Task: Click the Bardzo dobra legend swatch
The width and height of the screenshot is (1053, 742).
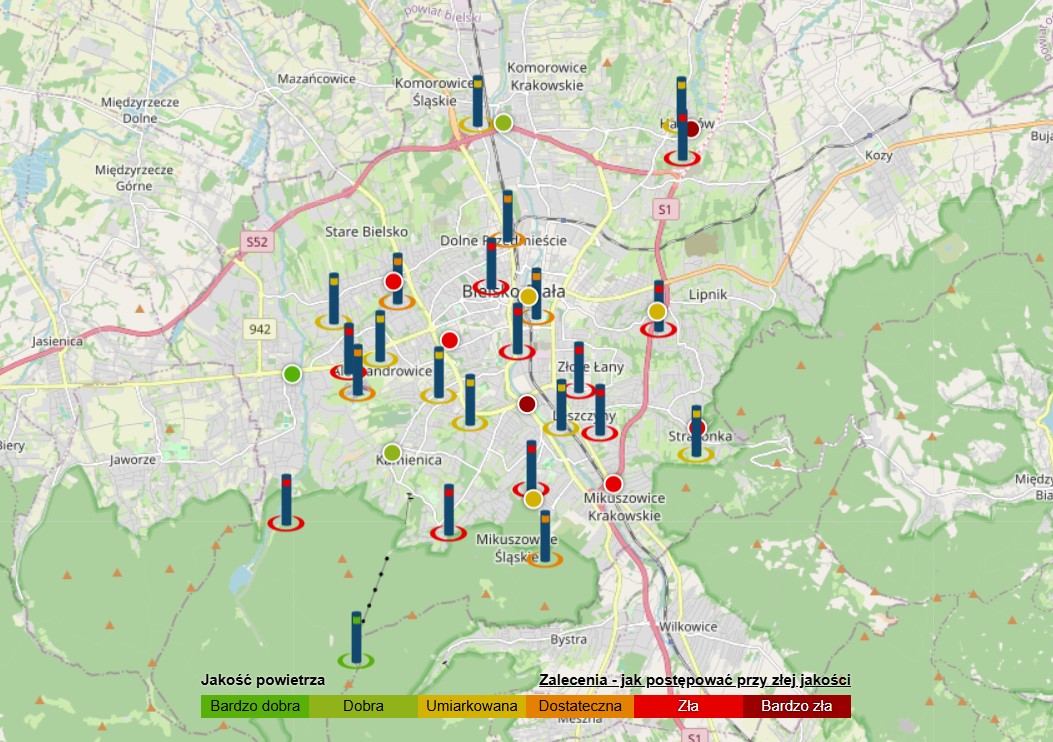Action: (255, 706)
